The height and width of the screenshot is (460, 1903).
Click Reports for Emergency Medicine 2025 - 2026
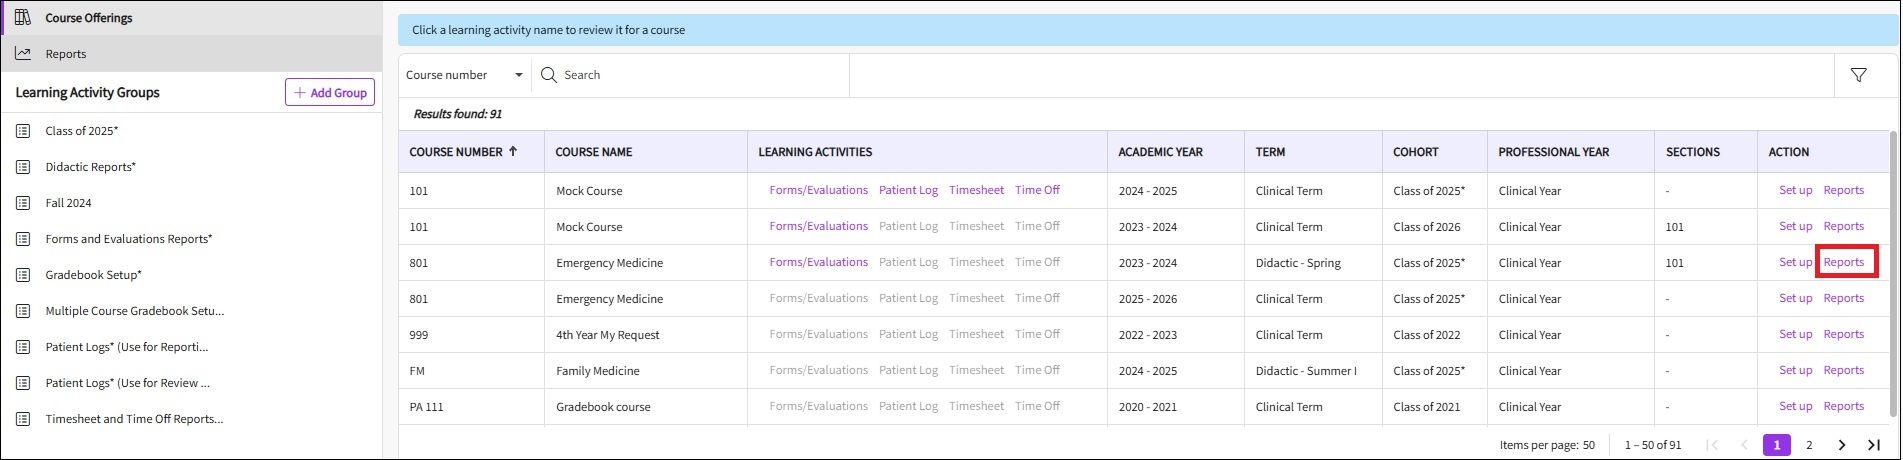click(1843, 298)
